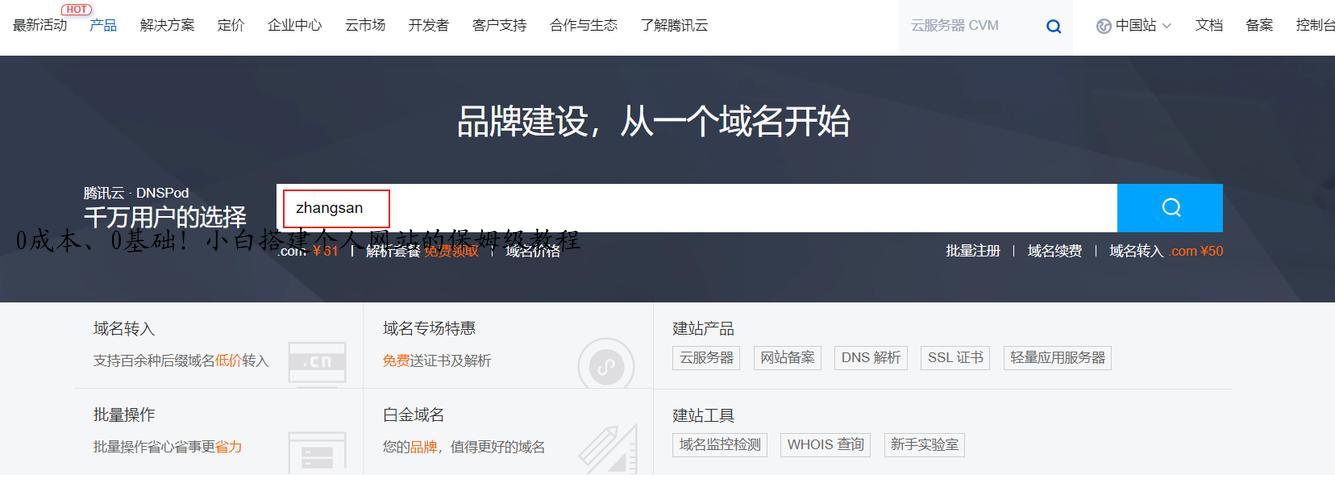Open the 合作与生态 menu
This screenshot has width=1335, height=500.
coord(584,25)
